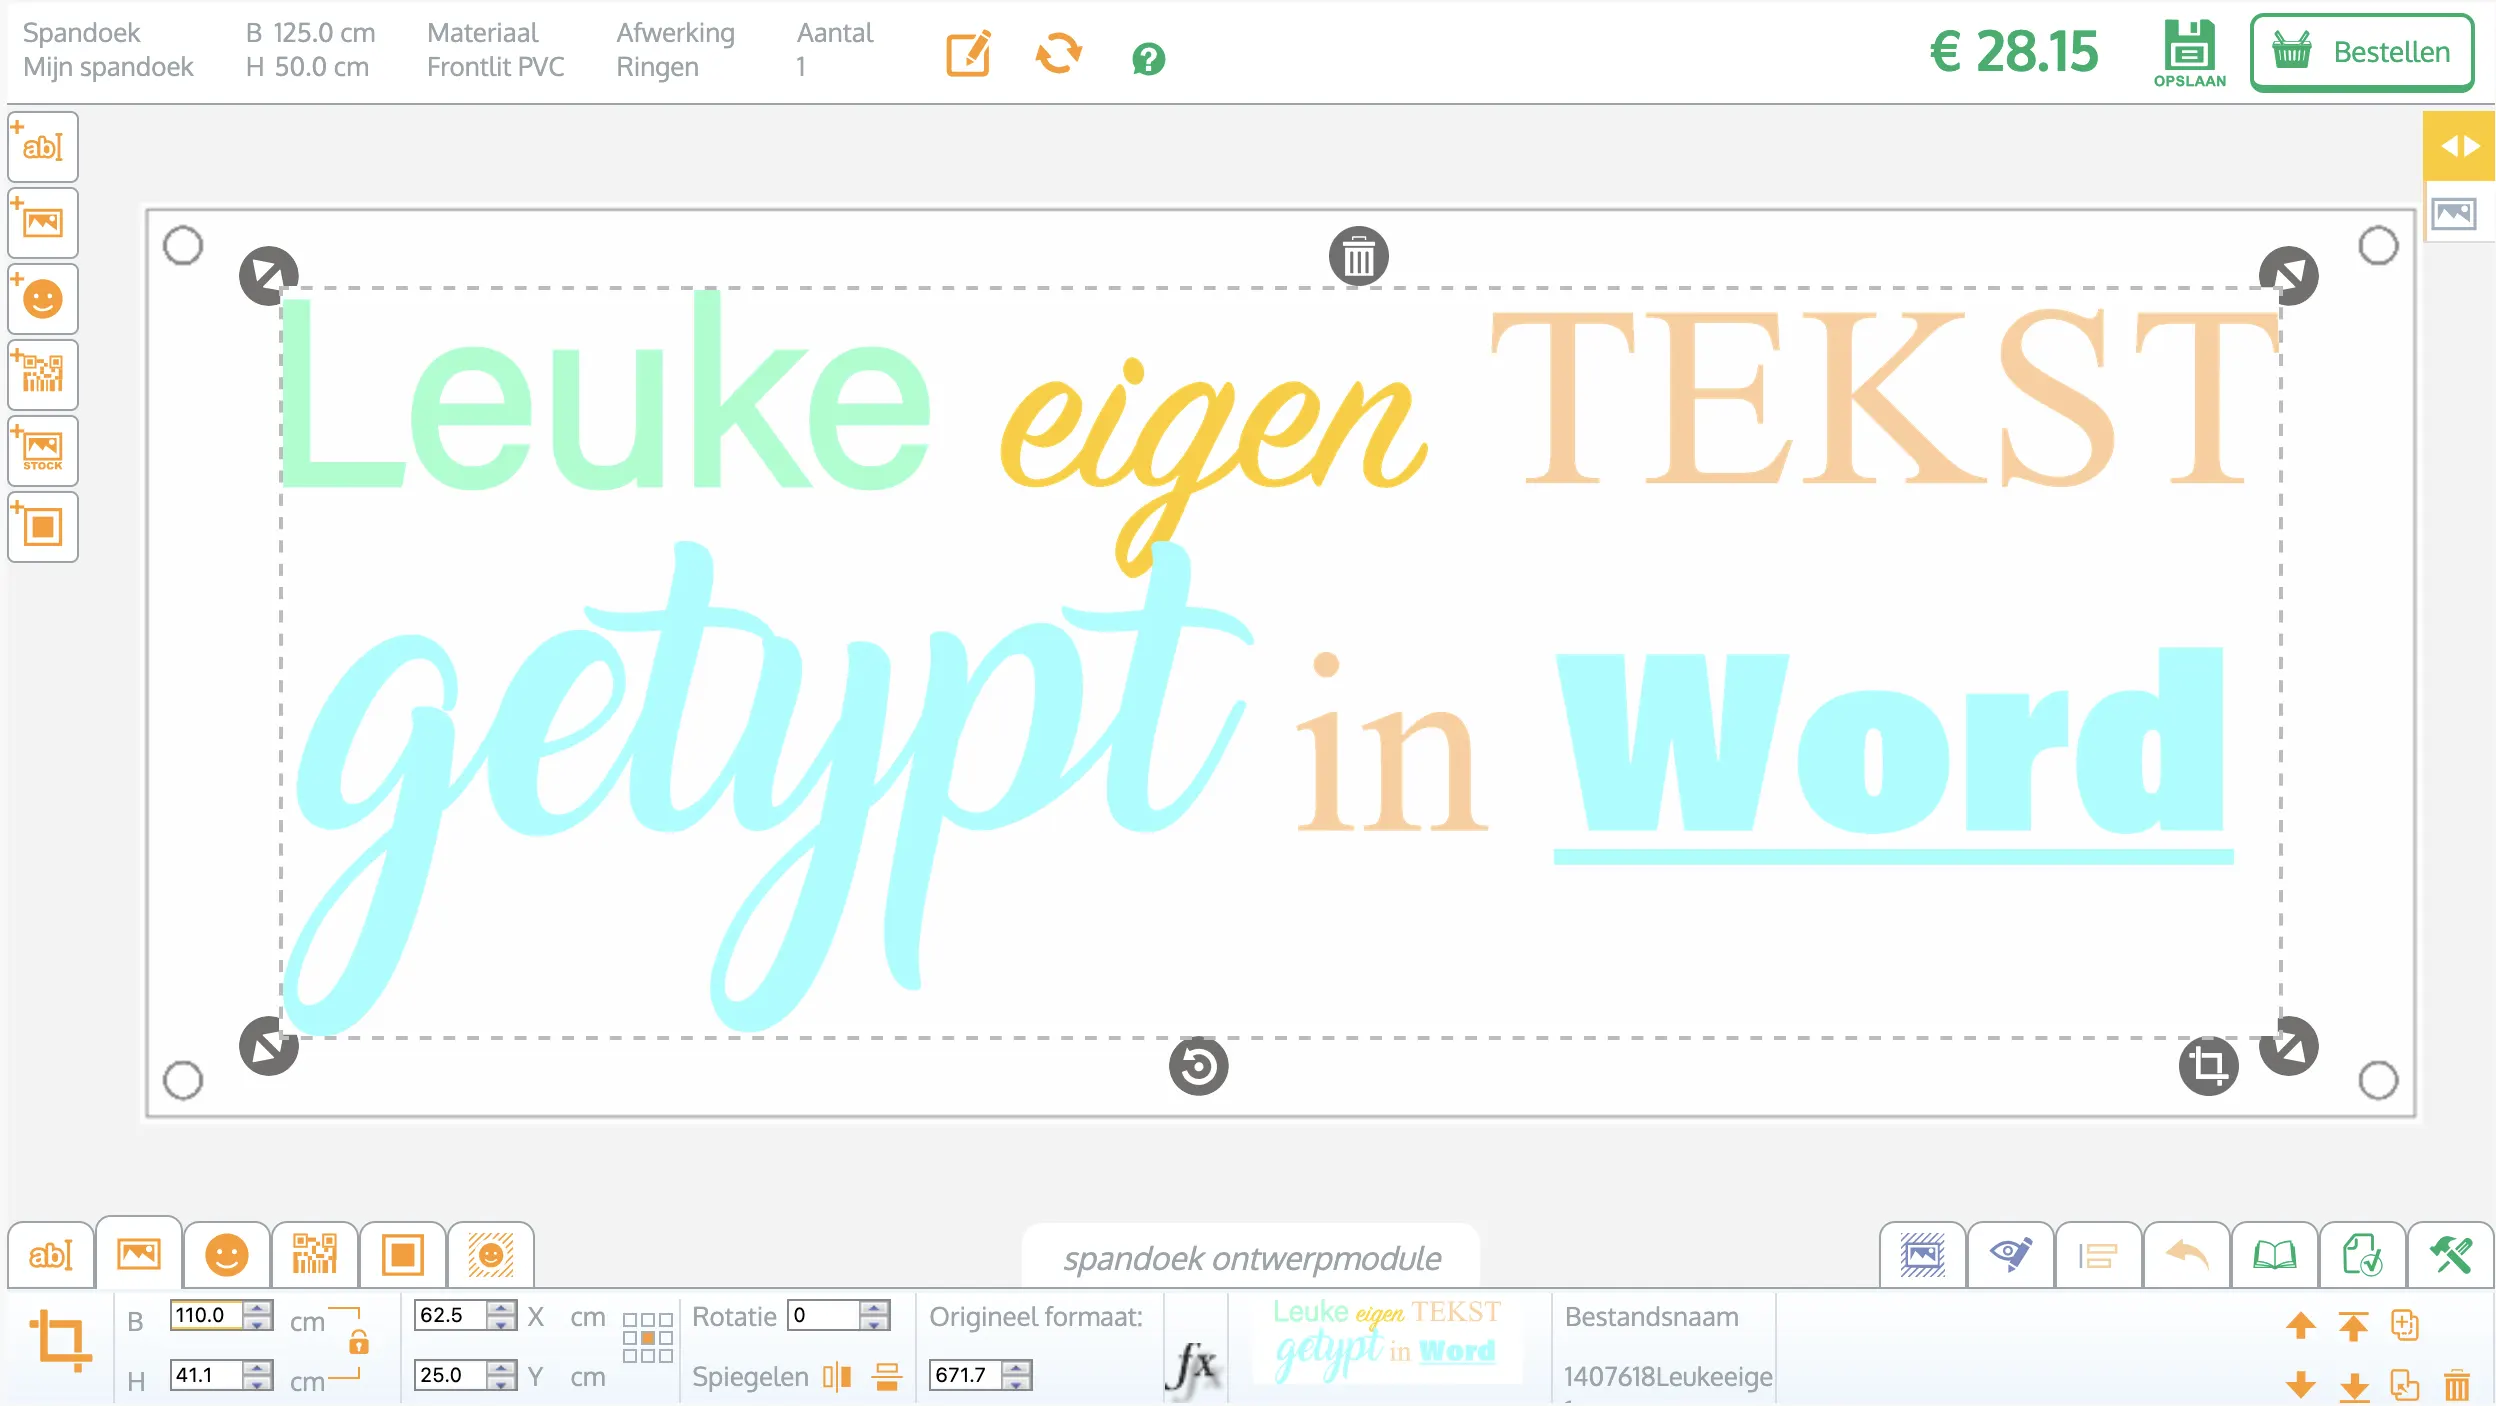Click the image preview thumbnail in the properties bar

pyautogui.click(x=1387, y=1340)
